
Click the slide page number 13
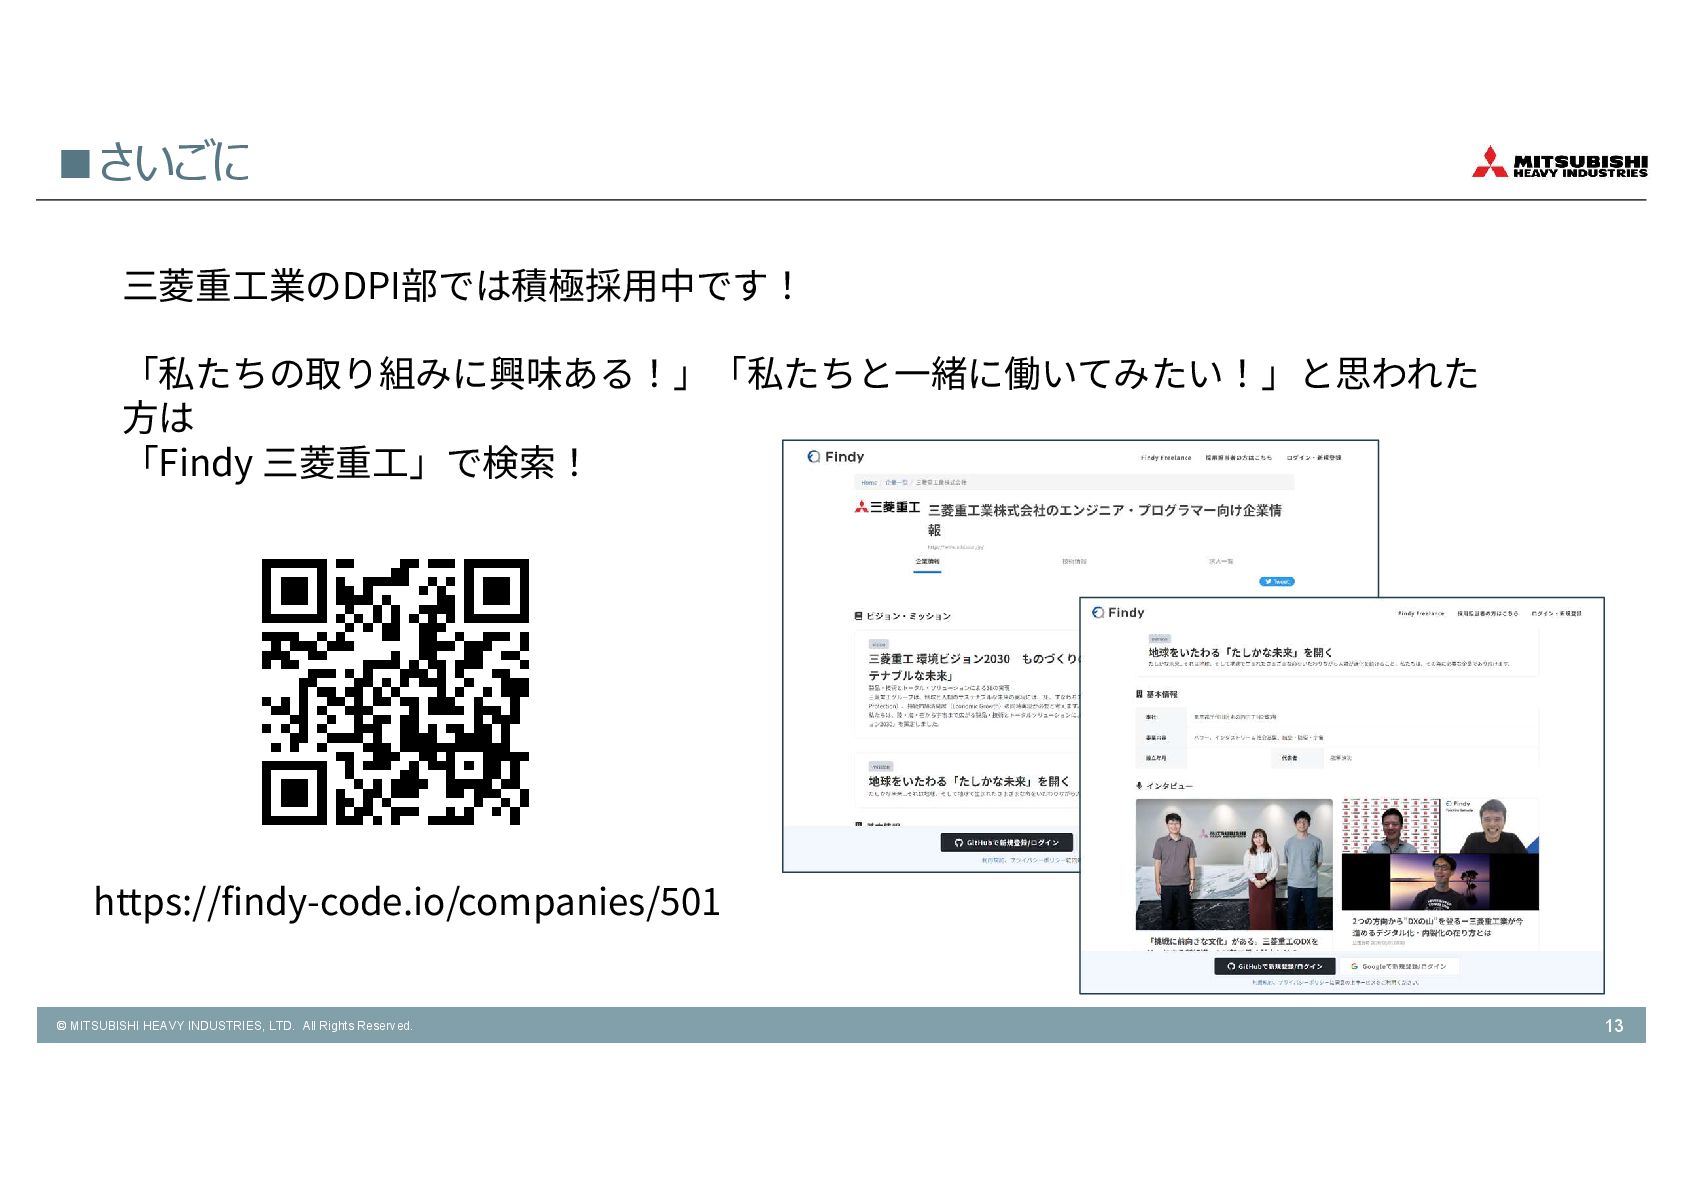(1614, 1026)
